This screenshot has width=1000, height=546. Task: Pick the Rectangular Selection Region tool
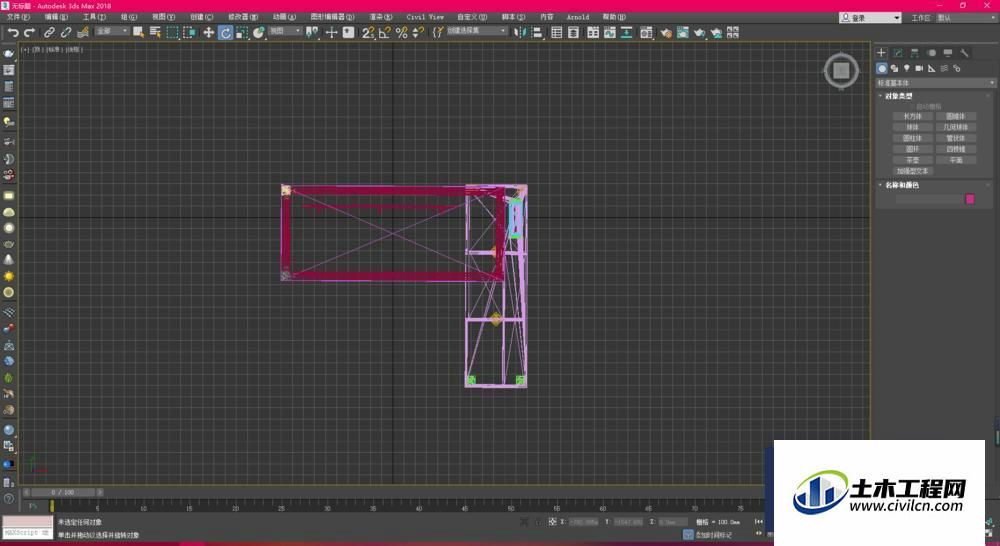172,33
